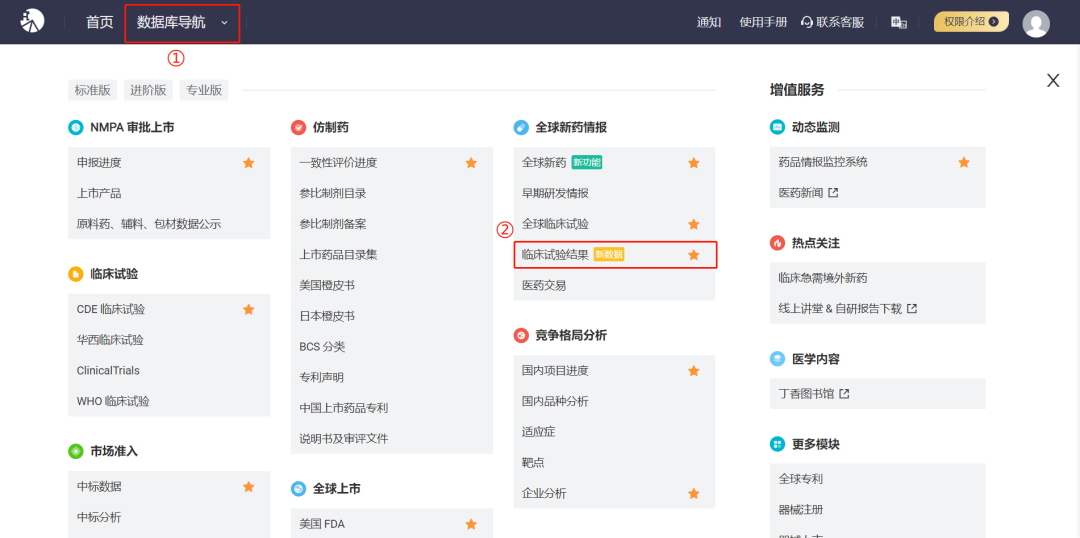This screenshot has height=538, width=1080.
Task: Click the 热点关注 flame icon
Action: tap(777, 243)
